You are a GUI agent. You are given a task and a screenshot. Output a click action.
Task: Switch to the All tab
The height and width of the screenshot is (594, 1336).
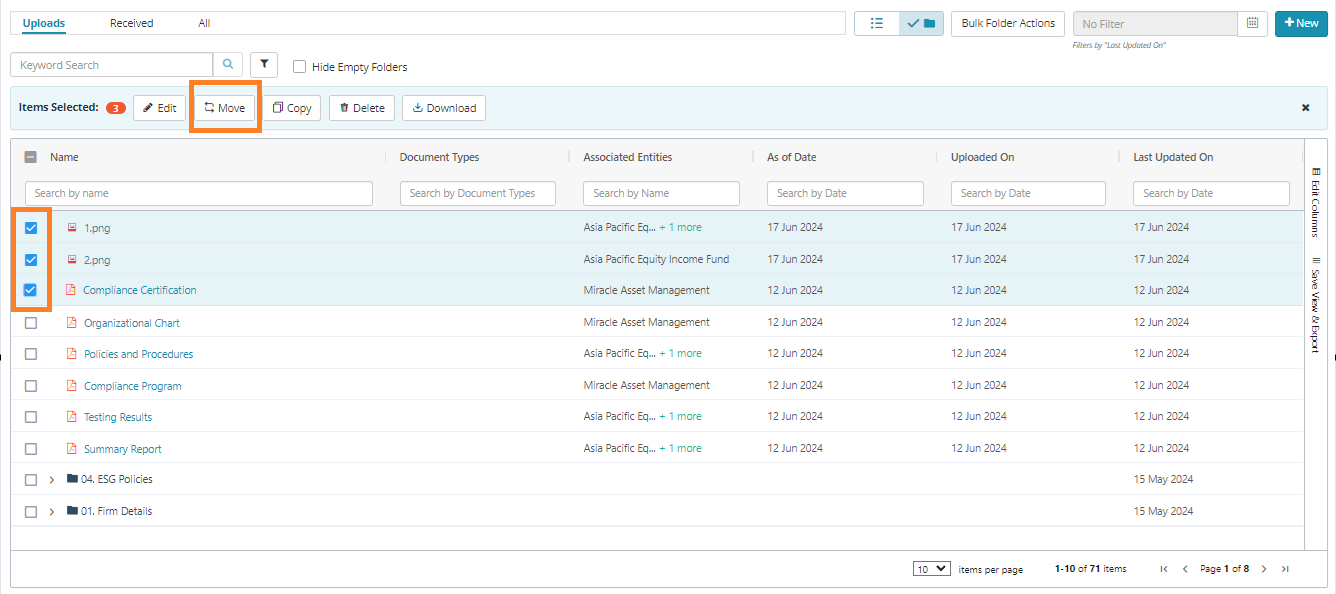[x=204, y=23]
